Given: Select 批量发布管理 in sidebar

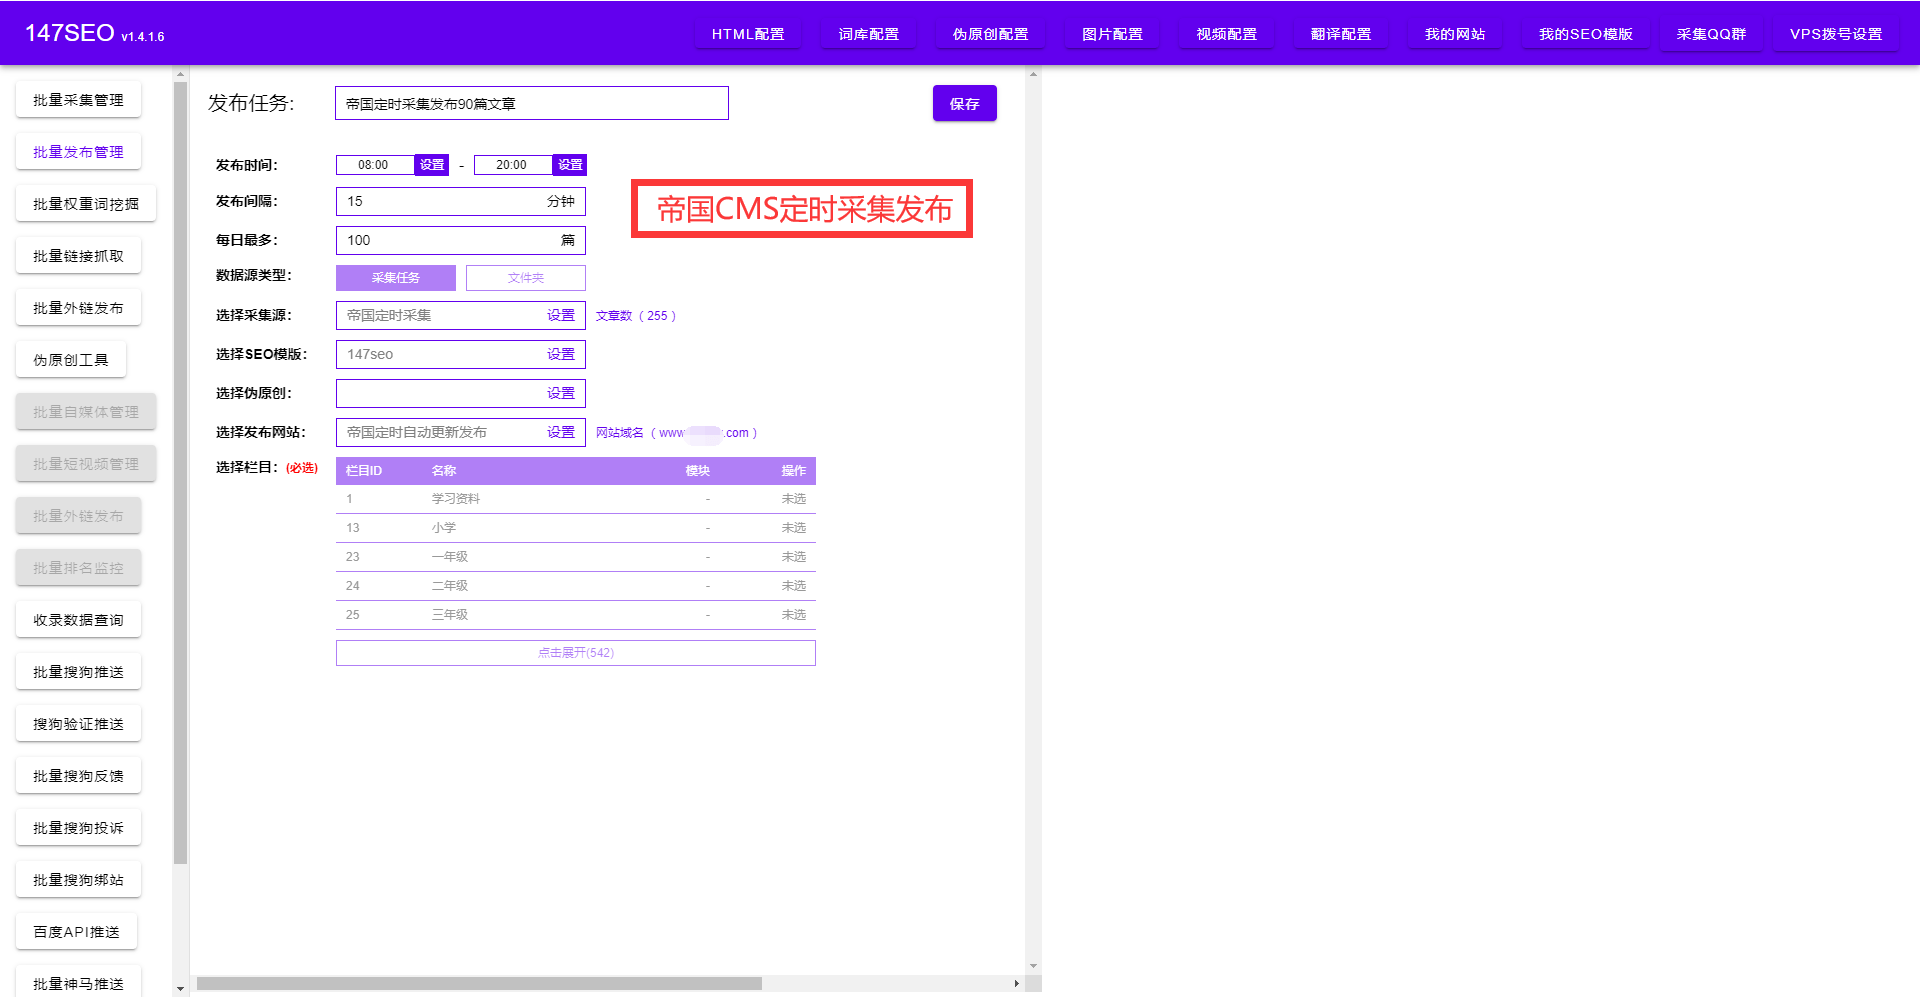Looking at the screenshot, I should coord(78,152).
